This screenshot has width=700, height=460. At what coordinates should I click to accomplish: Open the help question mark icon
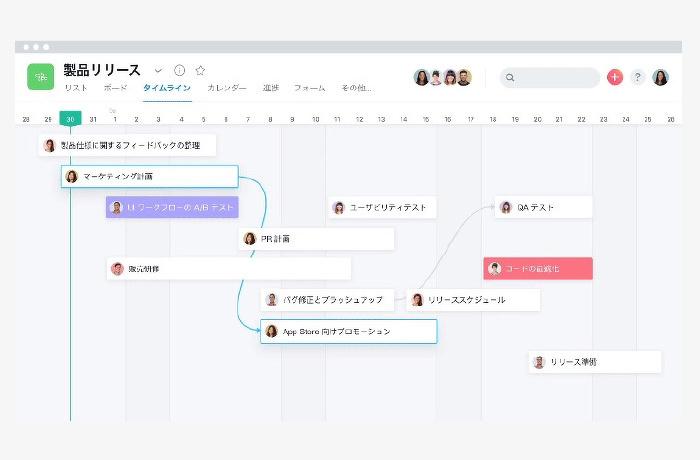(637, 77)
